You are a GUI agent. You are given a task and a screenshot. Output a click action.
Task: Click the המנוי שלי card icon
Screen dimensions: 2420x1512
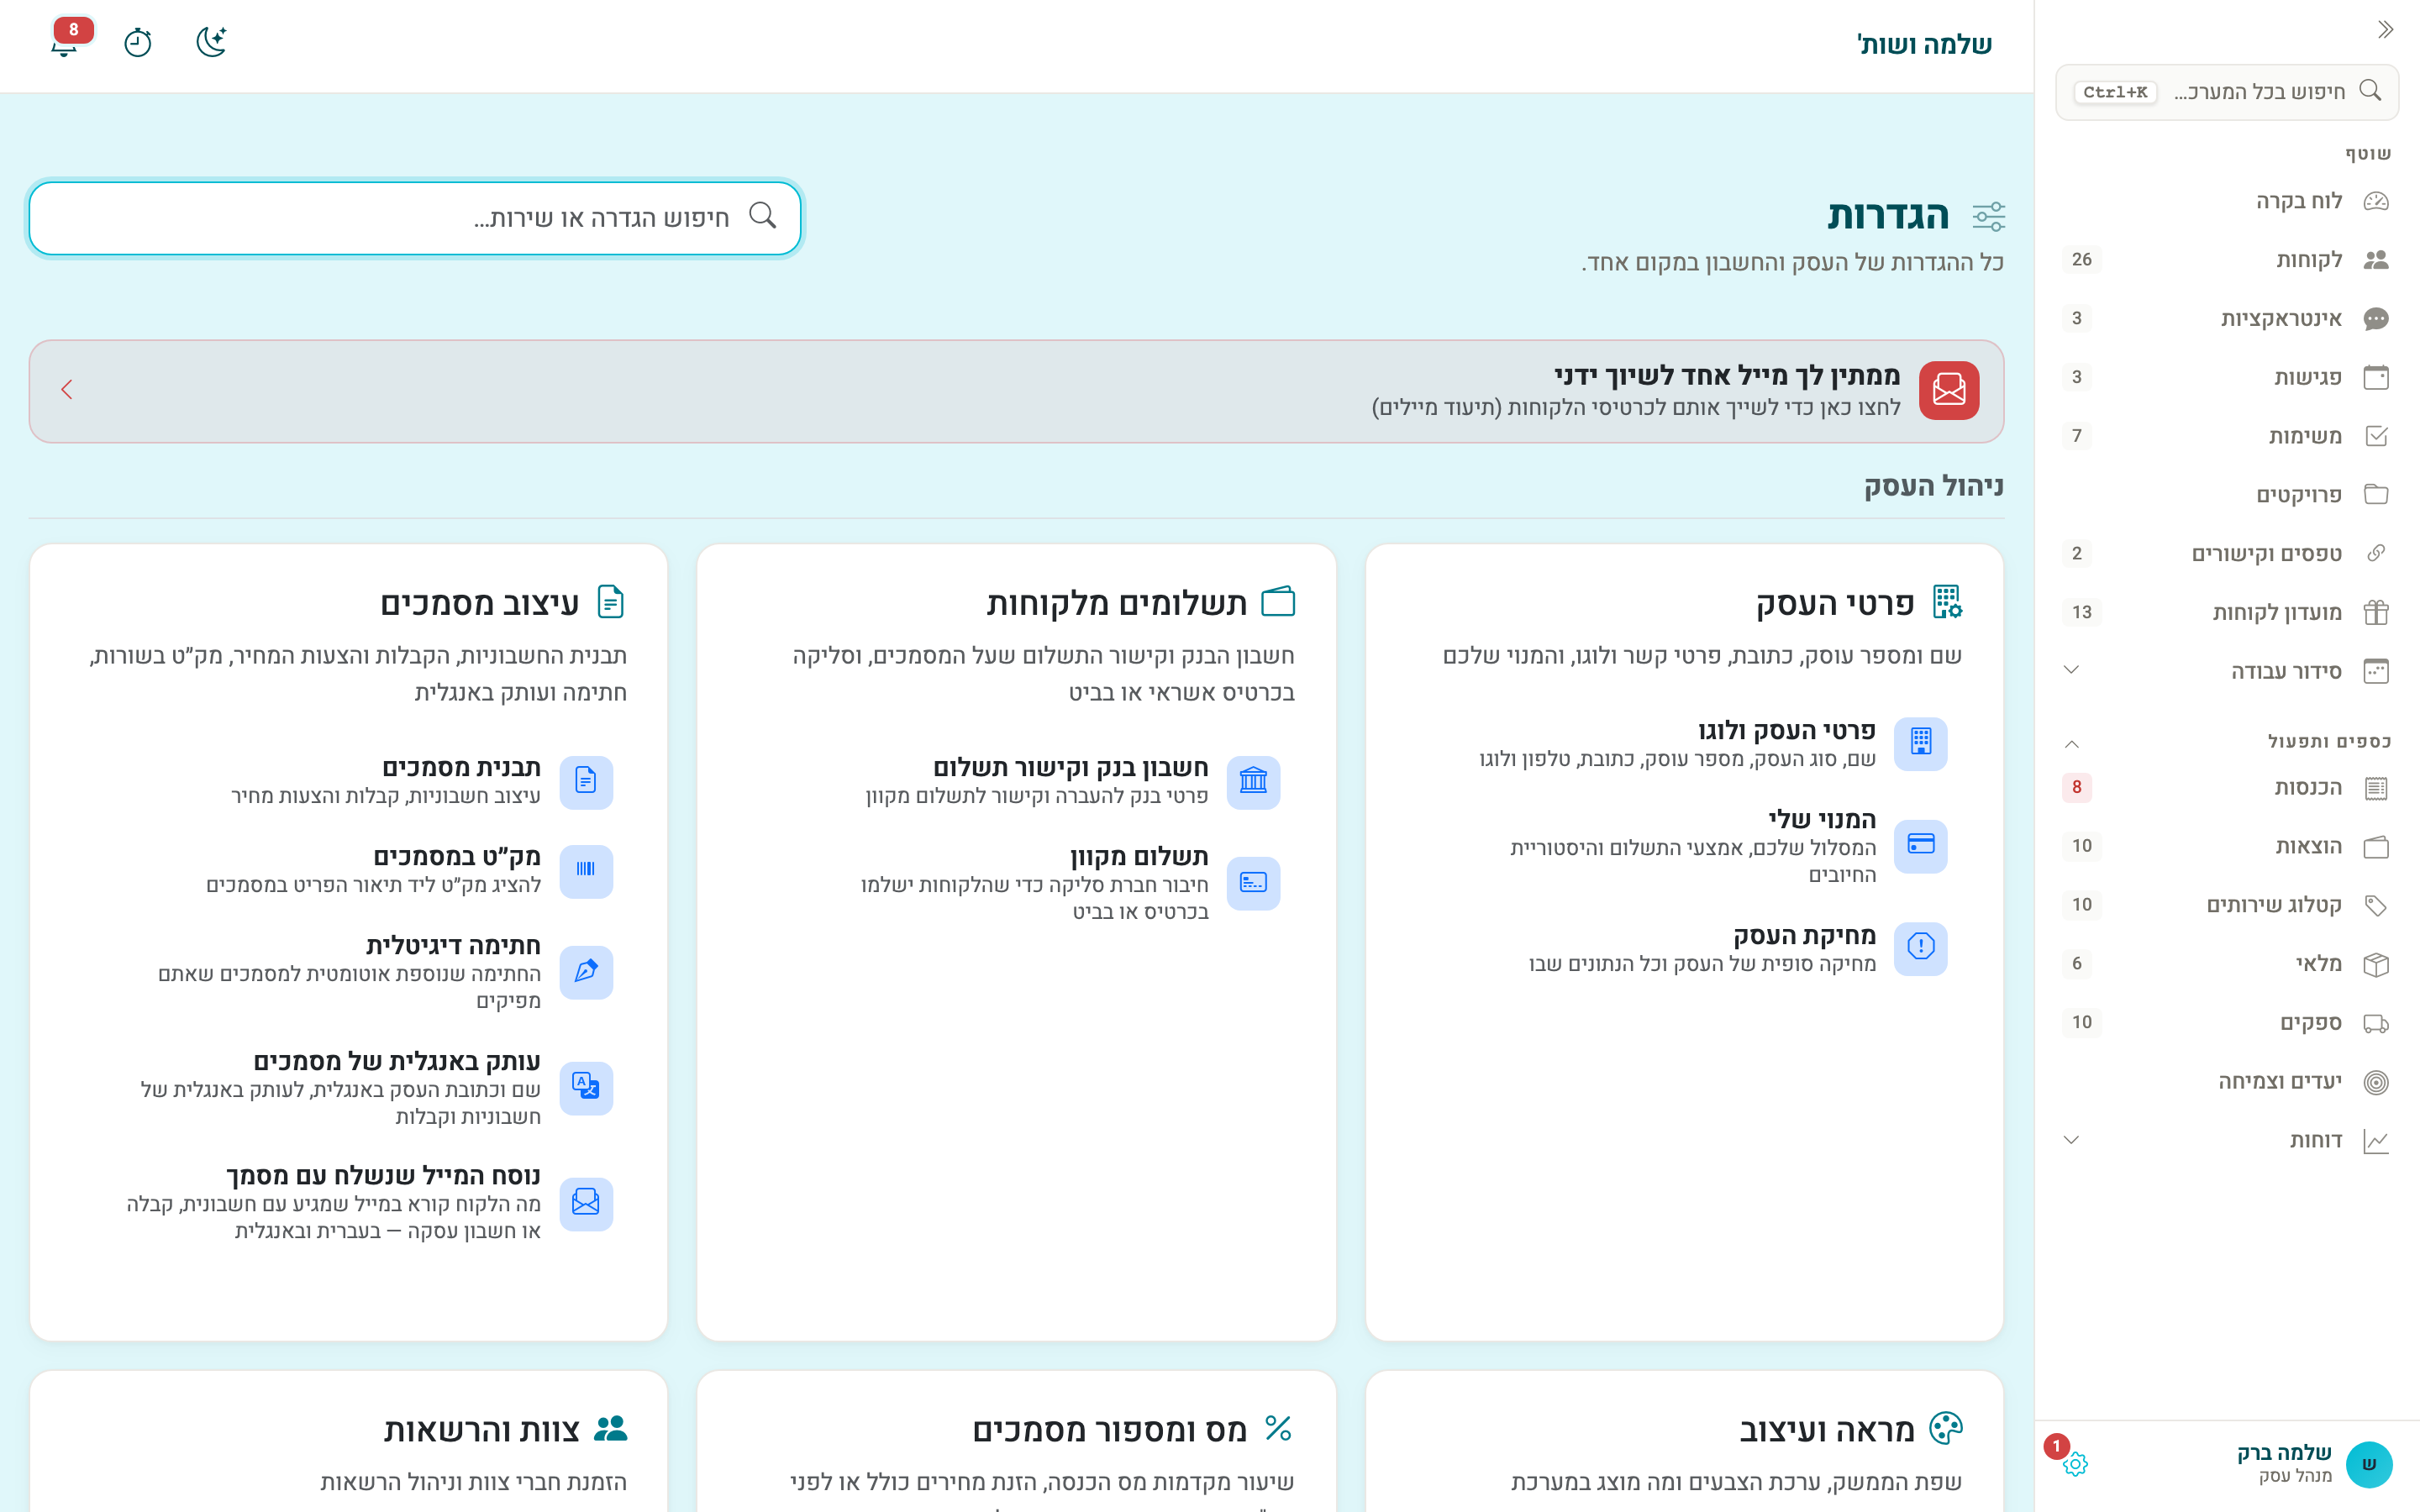pyautogui.click(x=1920, y=845)
